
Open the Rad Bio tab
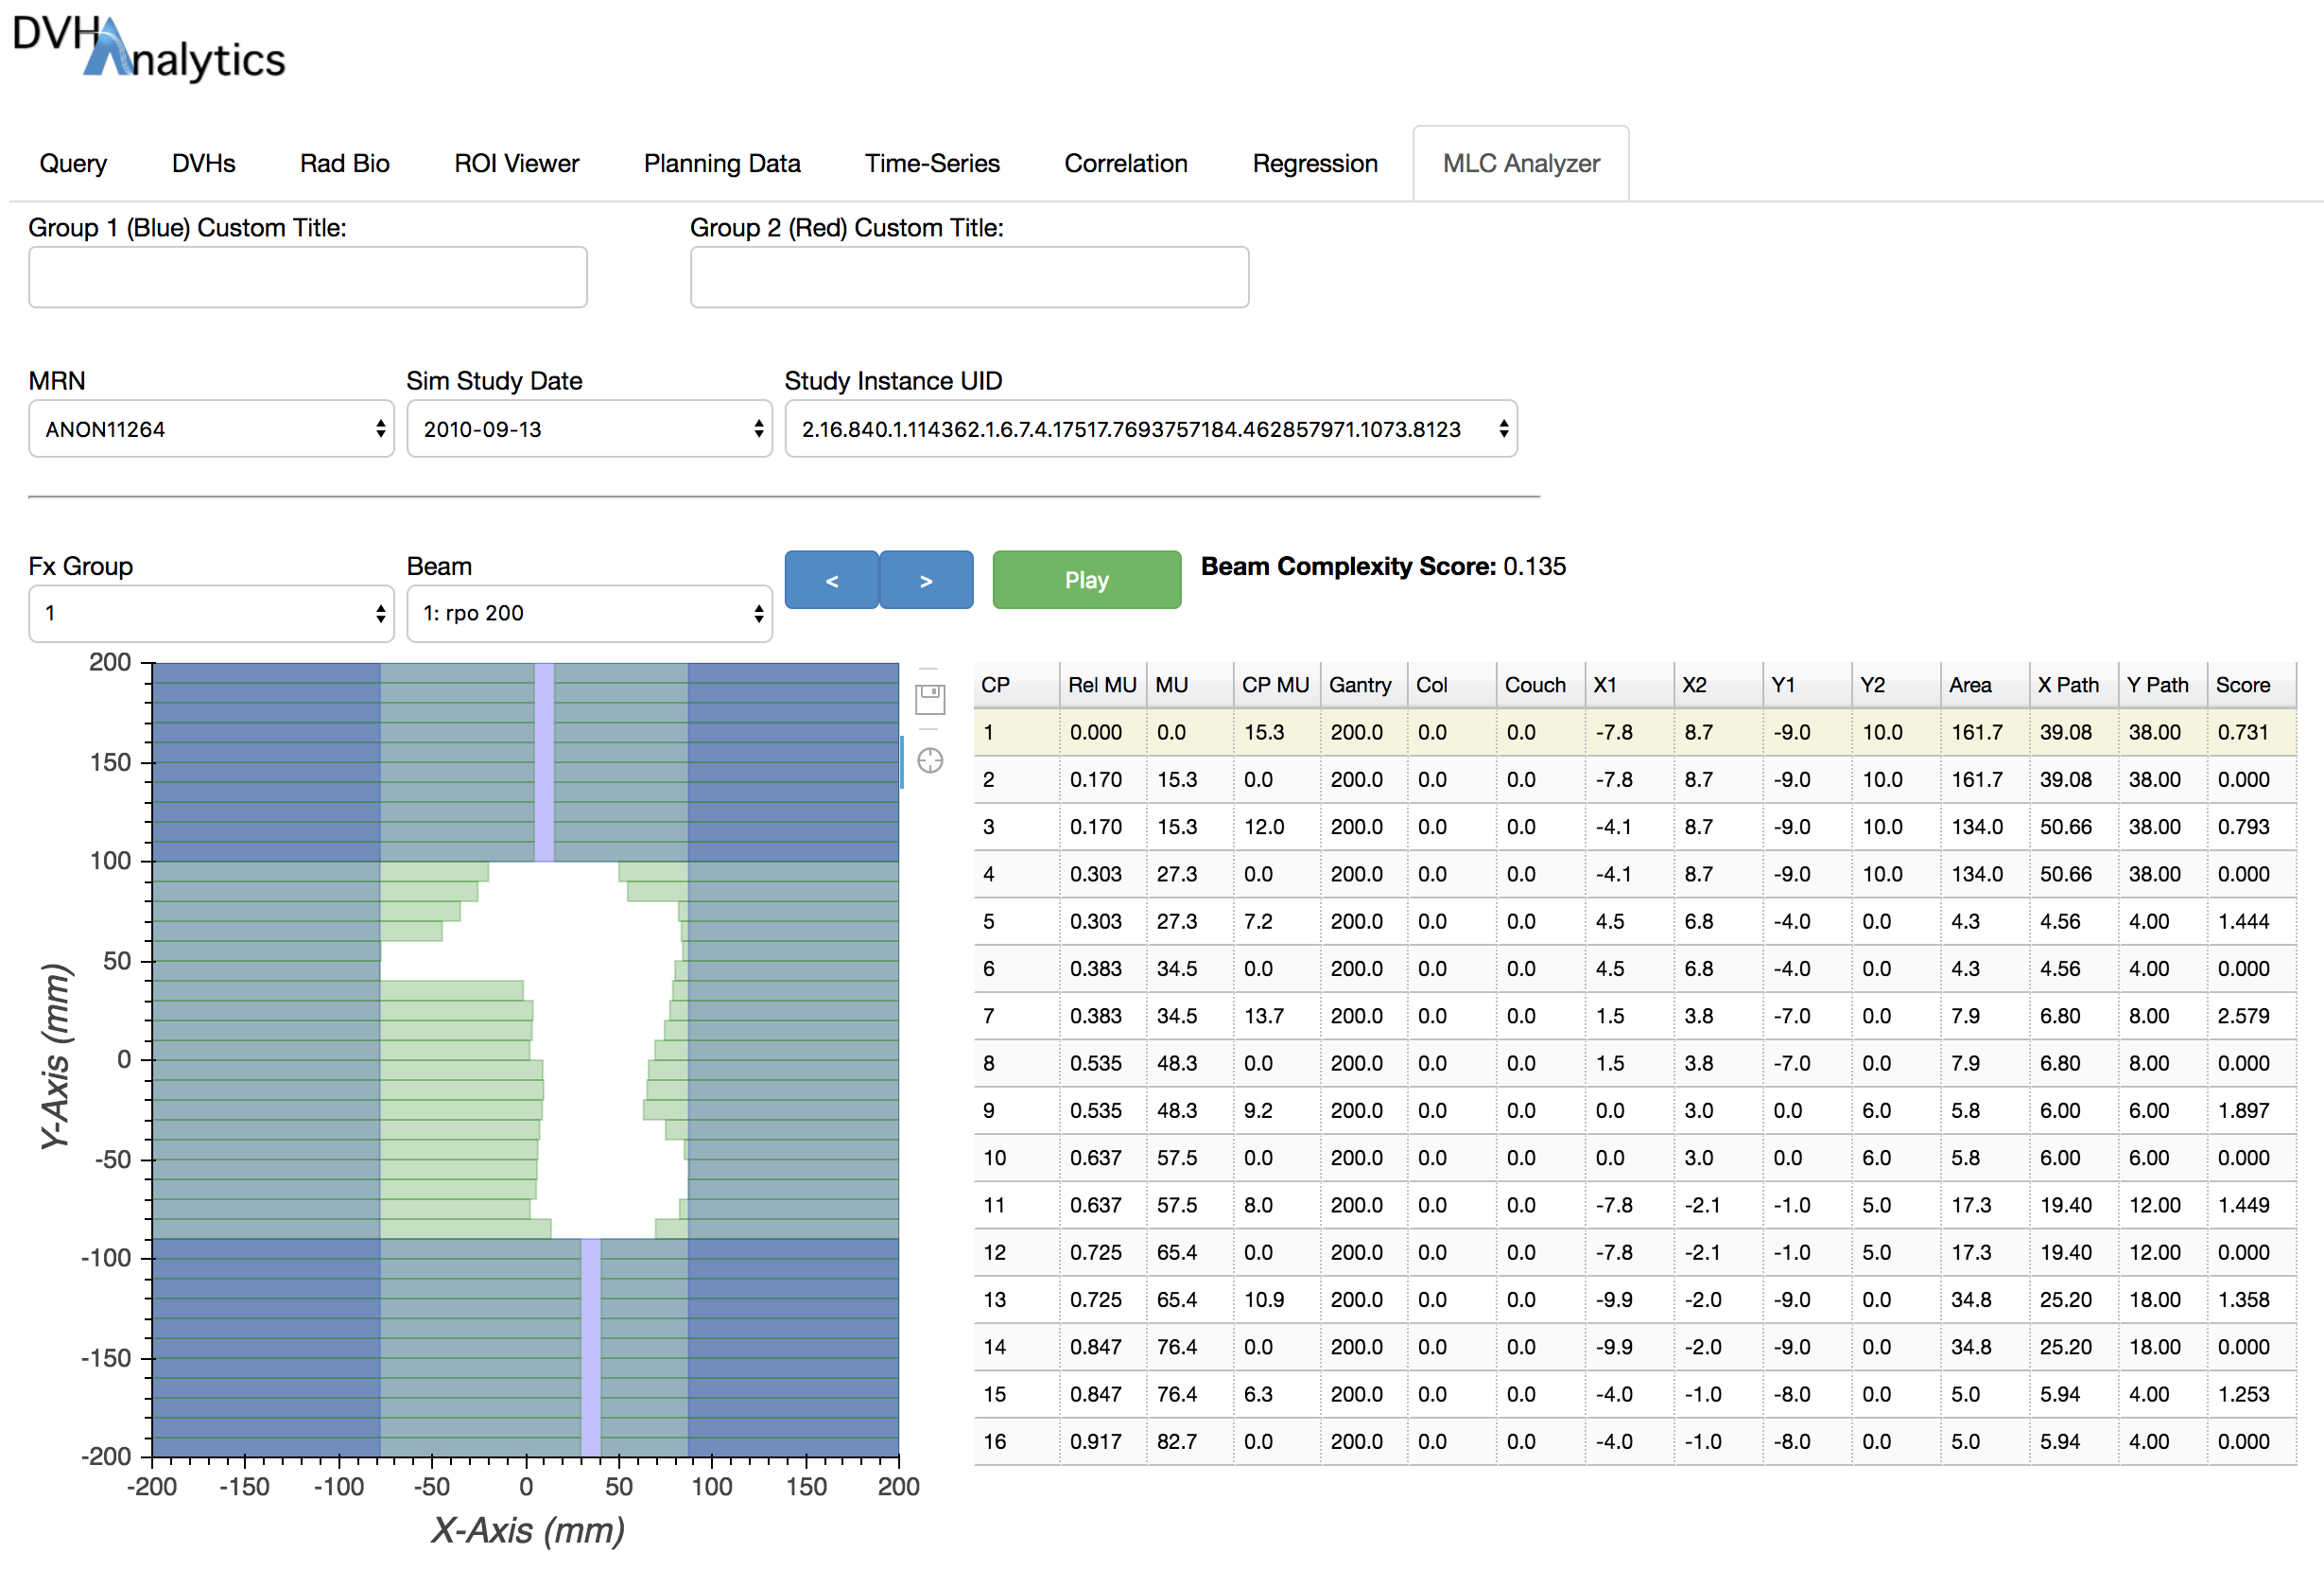point(344,163)
